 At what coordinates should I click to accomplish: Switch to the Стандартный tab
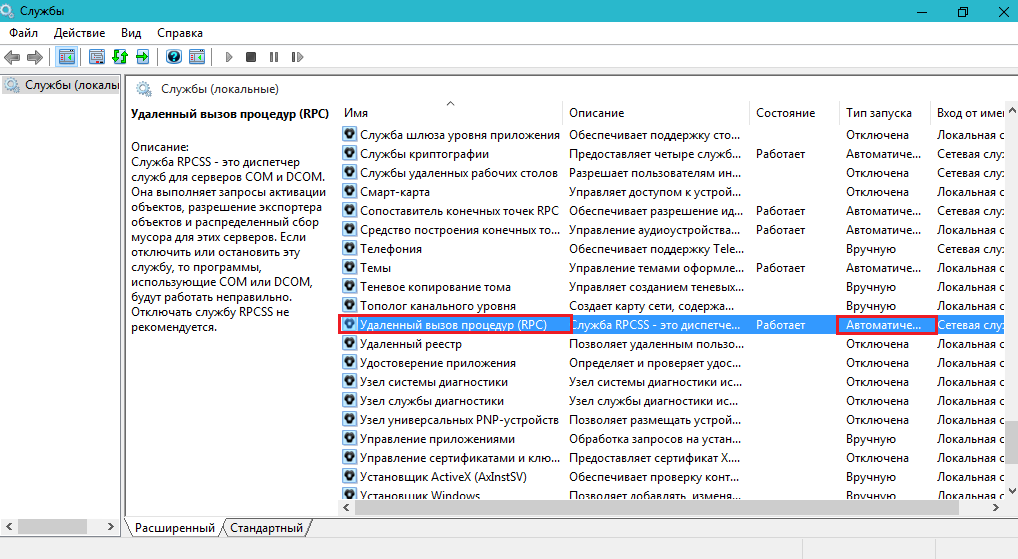point(266,527)
